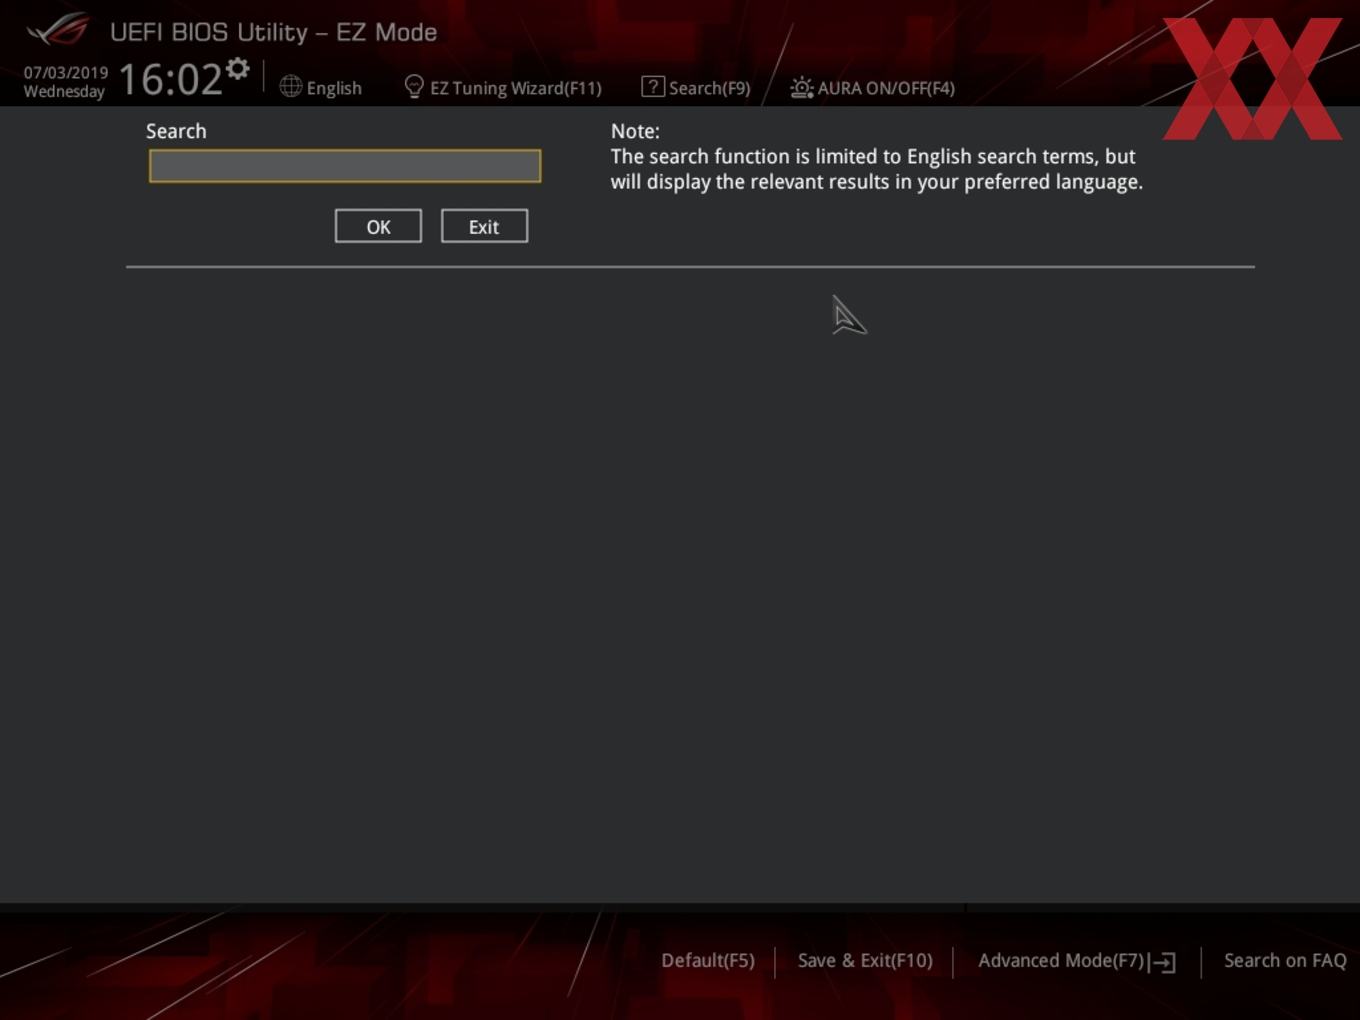This screenshot has height=1020, width=1360.
Task: Switch to Advanced Mode(F7)
Action: point(1061,960)
